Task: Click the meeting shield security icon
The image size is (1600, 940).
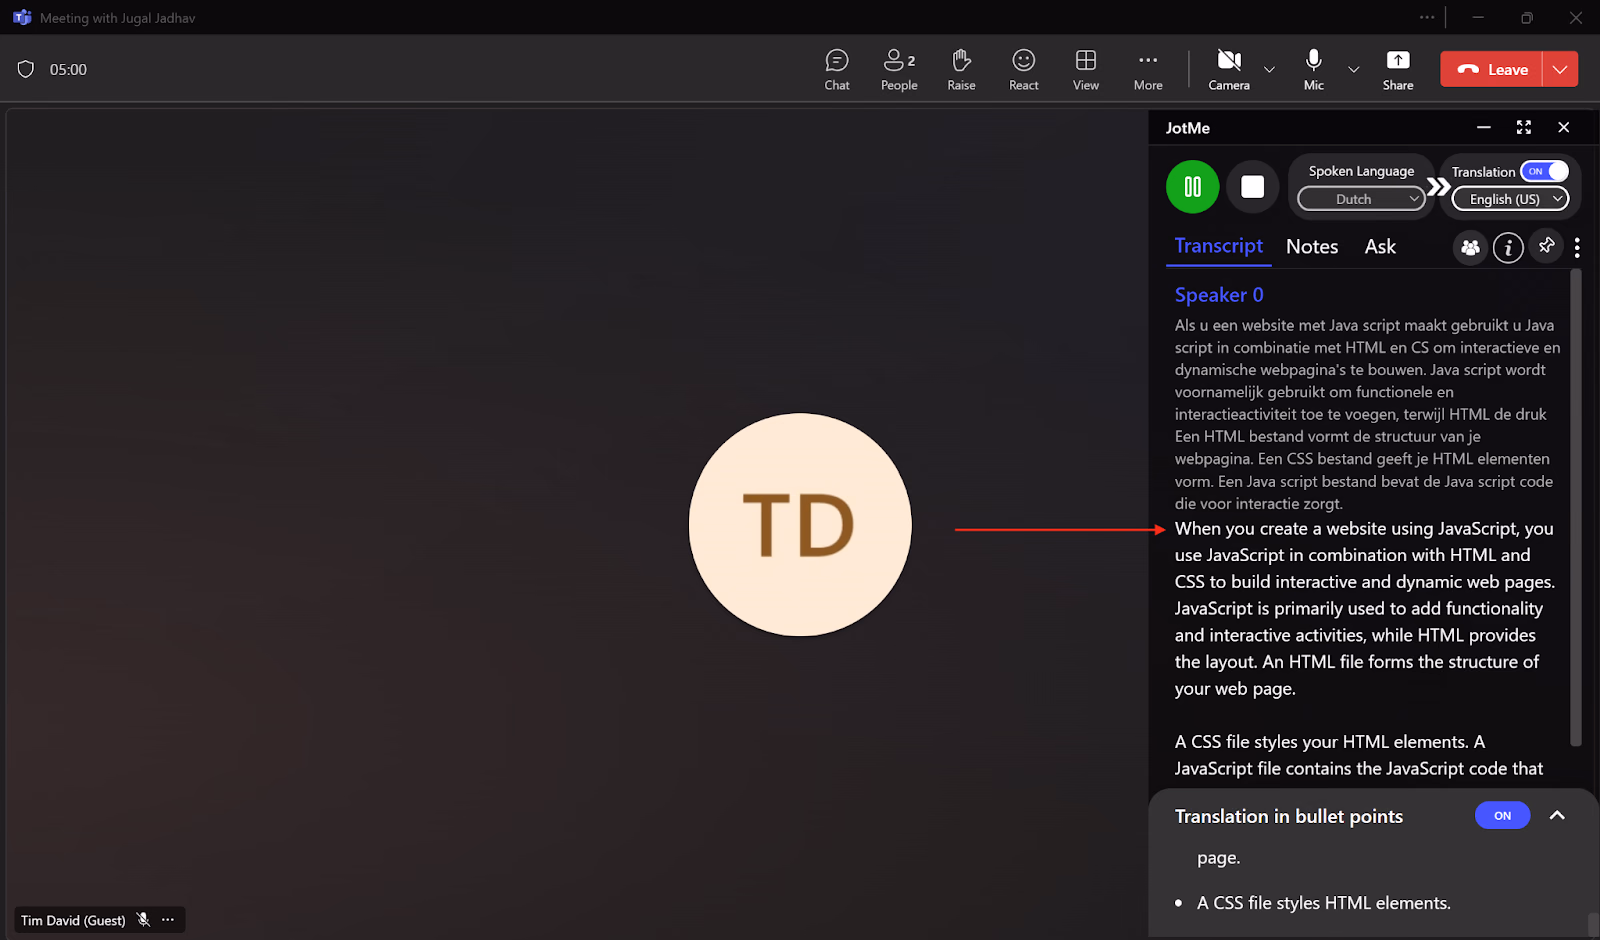Action: 26,69
